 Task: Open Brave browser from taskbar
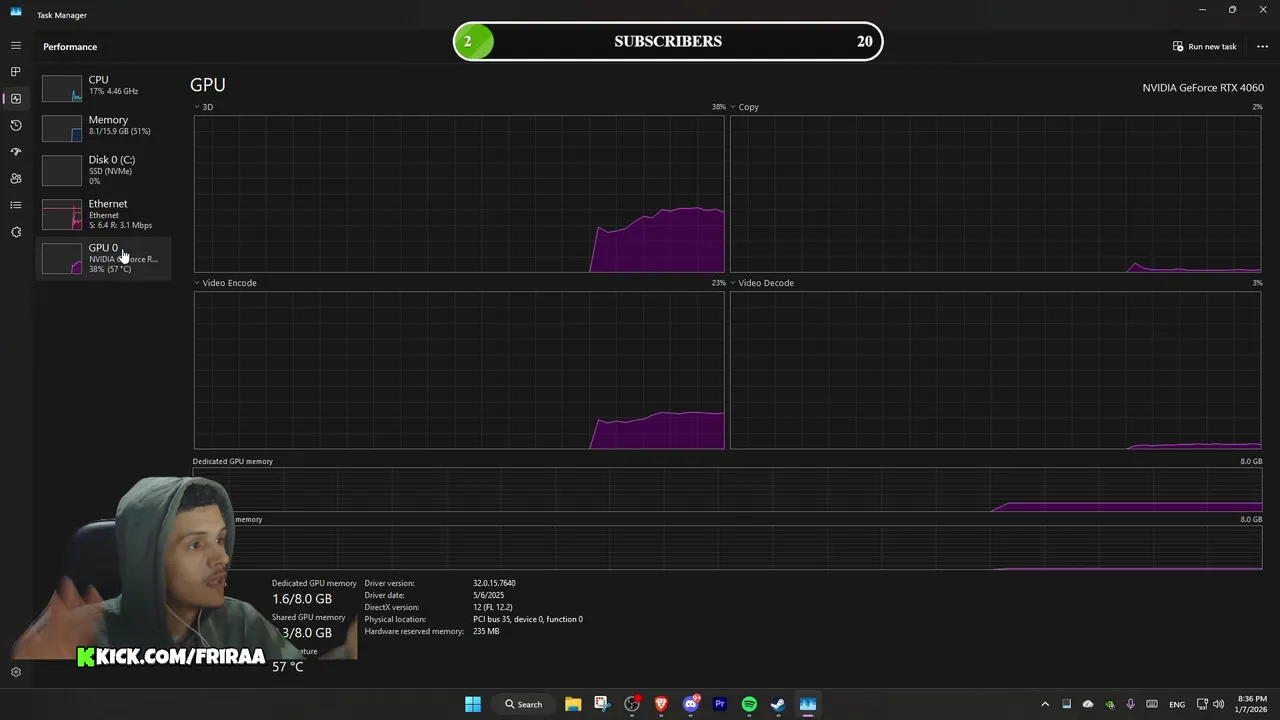661,704
